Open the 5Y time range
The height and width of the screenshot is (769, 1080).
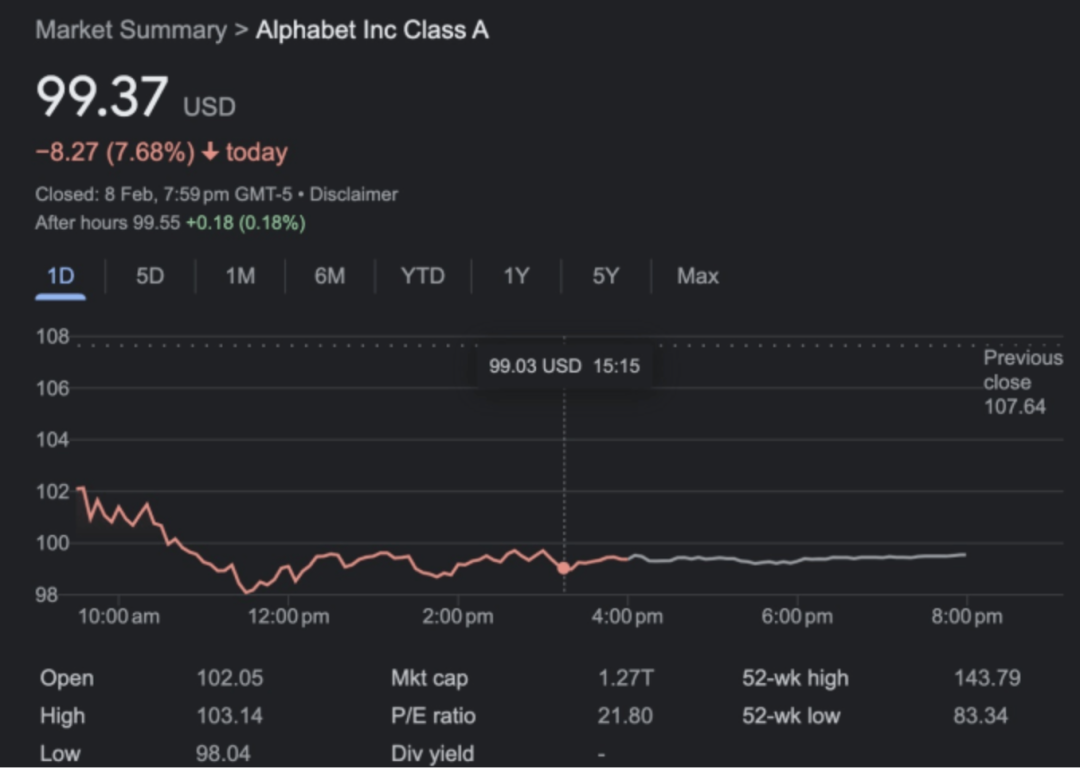pos(605,276)
